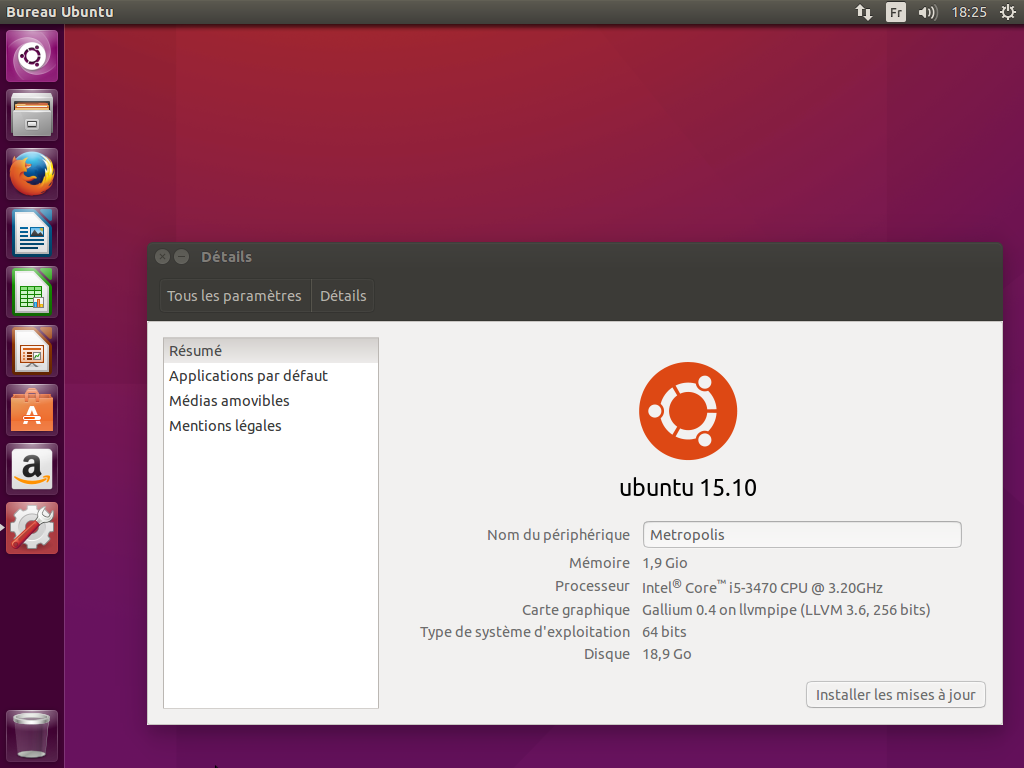The height and width of the screenshot is (768, 1024).
Task: Click the Disque label
Action: point(607,654)
